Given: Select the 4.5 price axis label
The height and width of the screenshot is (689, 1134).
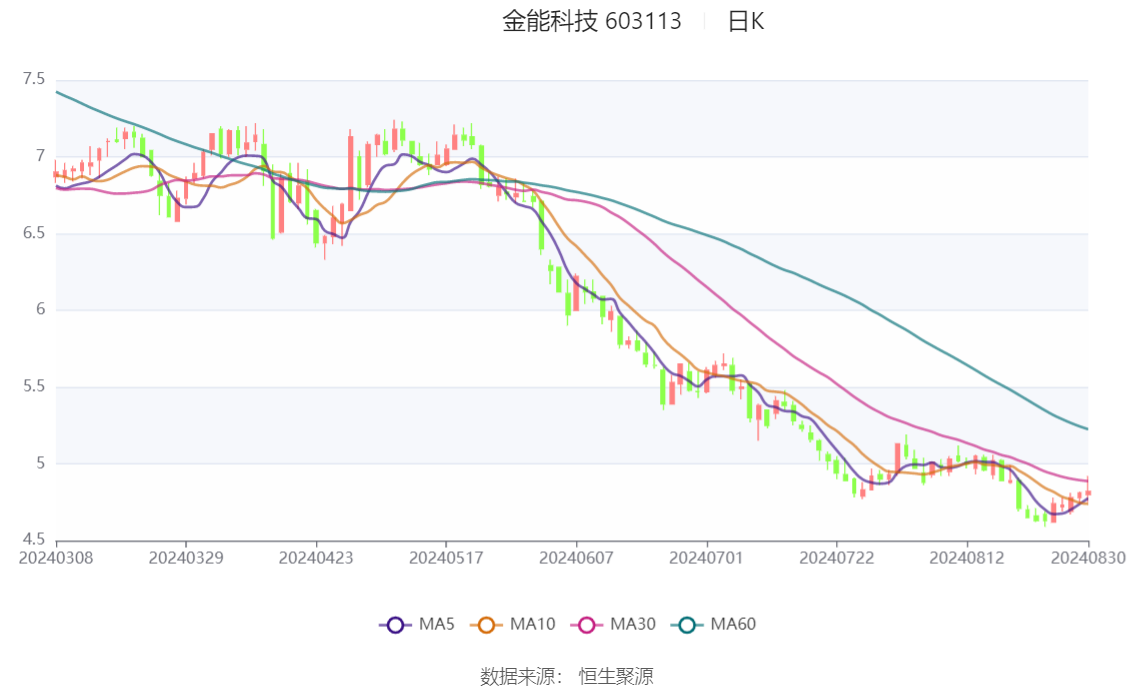Looking at the screenshot, I should (34, 540).
